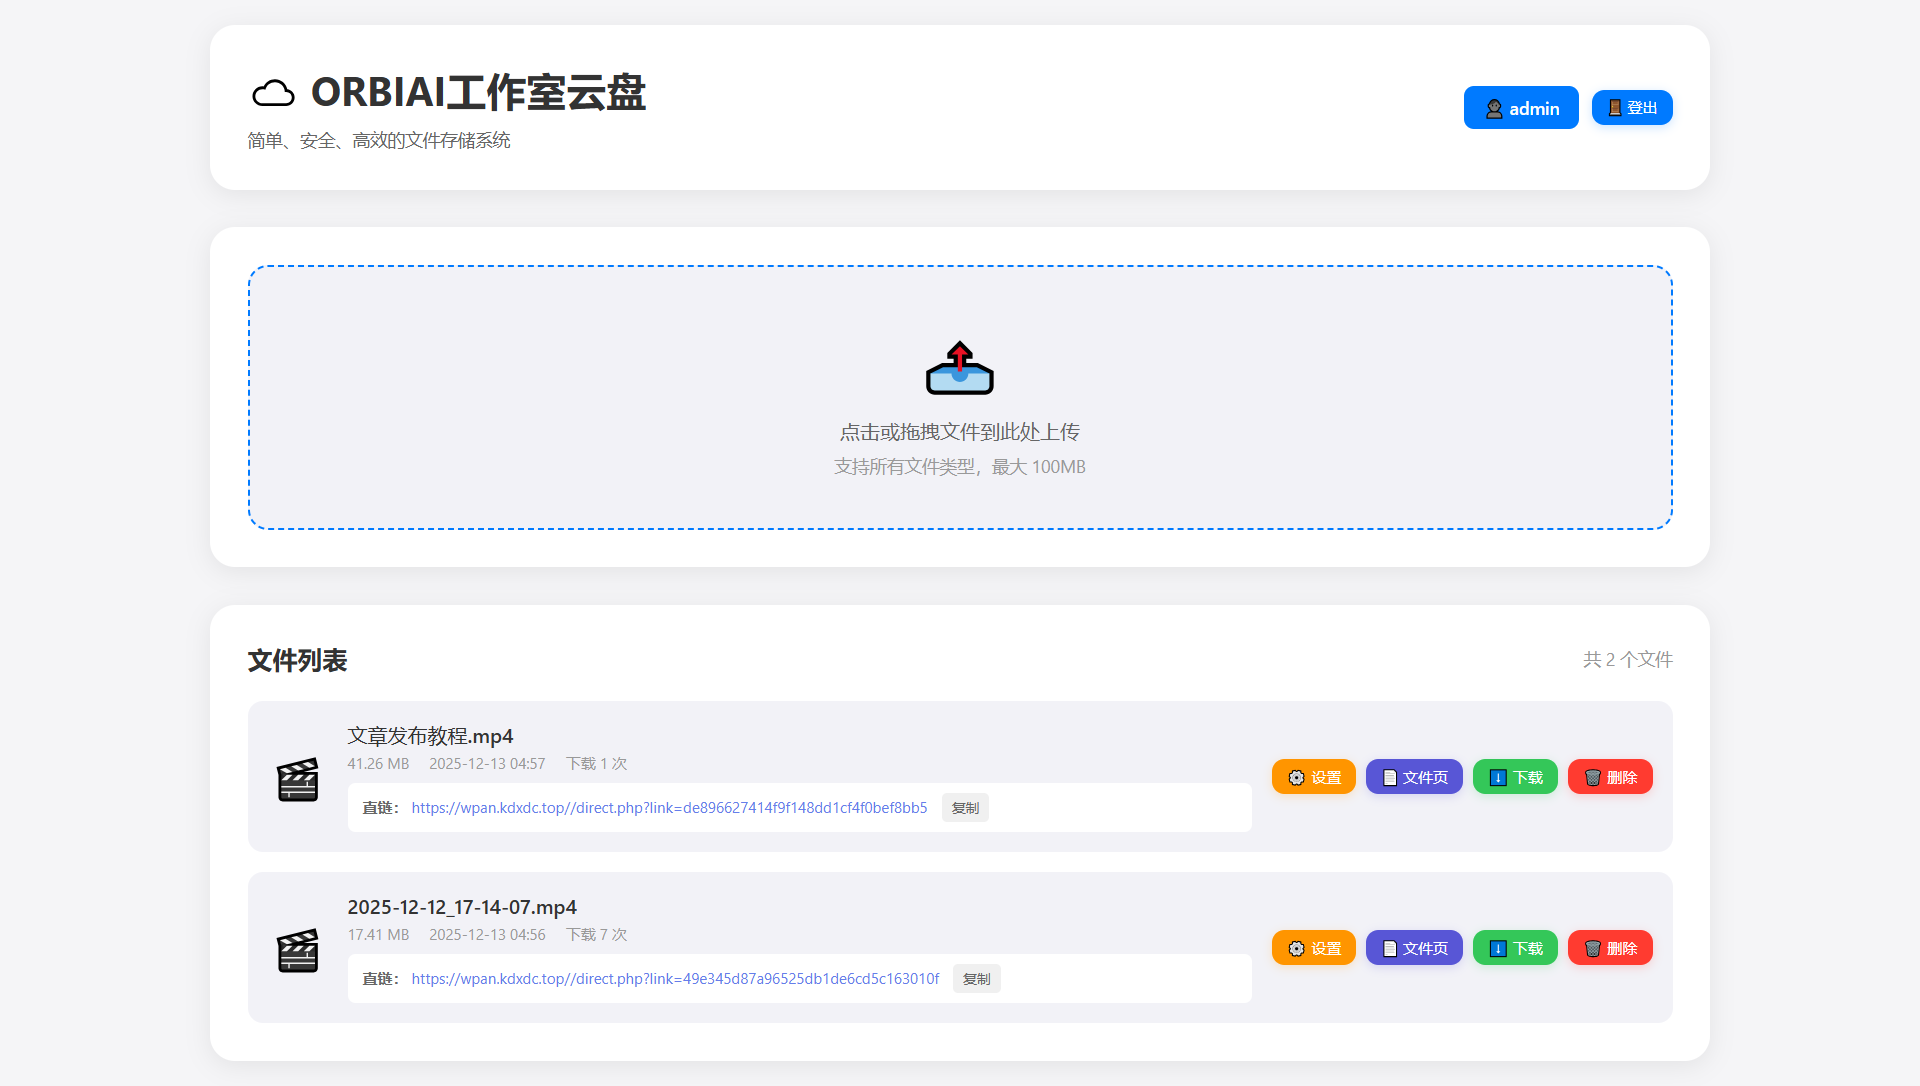The image size is (1920, 1086).
Task: Select the filename 文章发布教程.mp4
Action: (x=429, y=736)
